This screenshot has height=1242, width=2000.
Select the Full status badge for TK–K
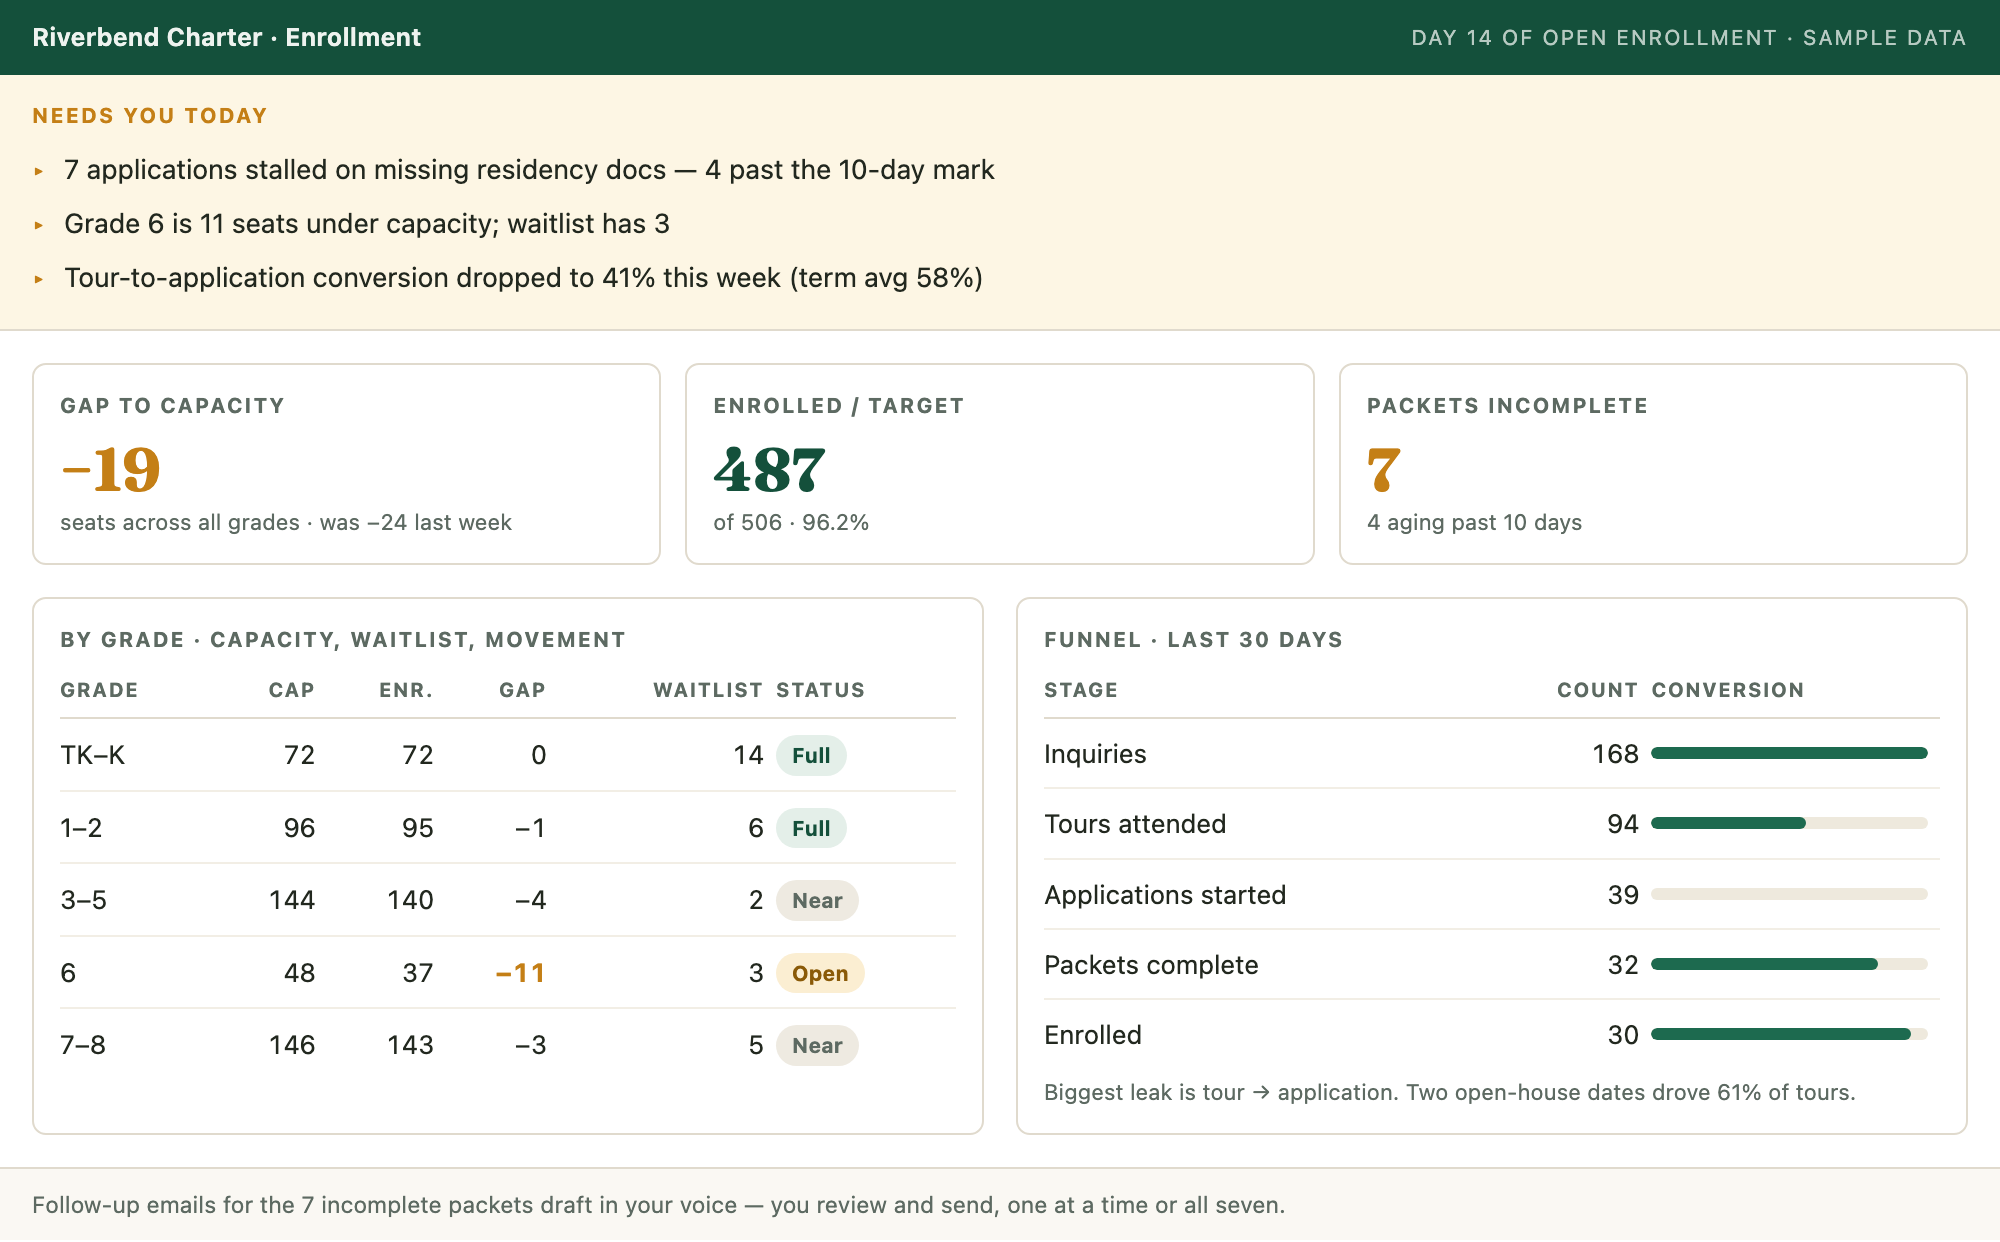pos(811,755)
